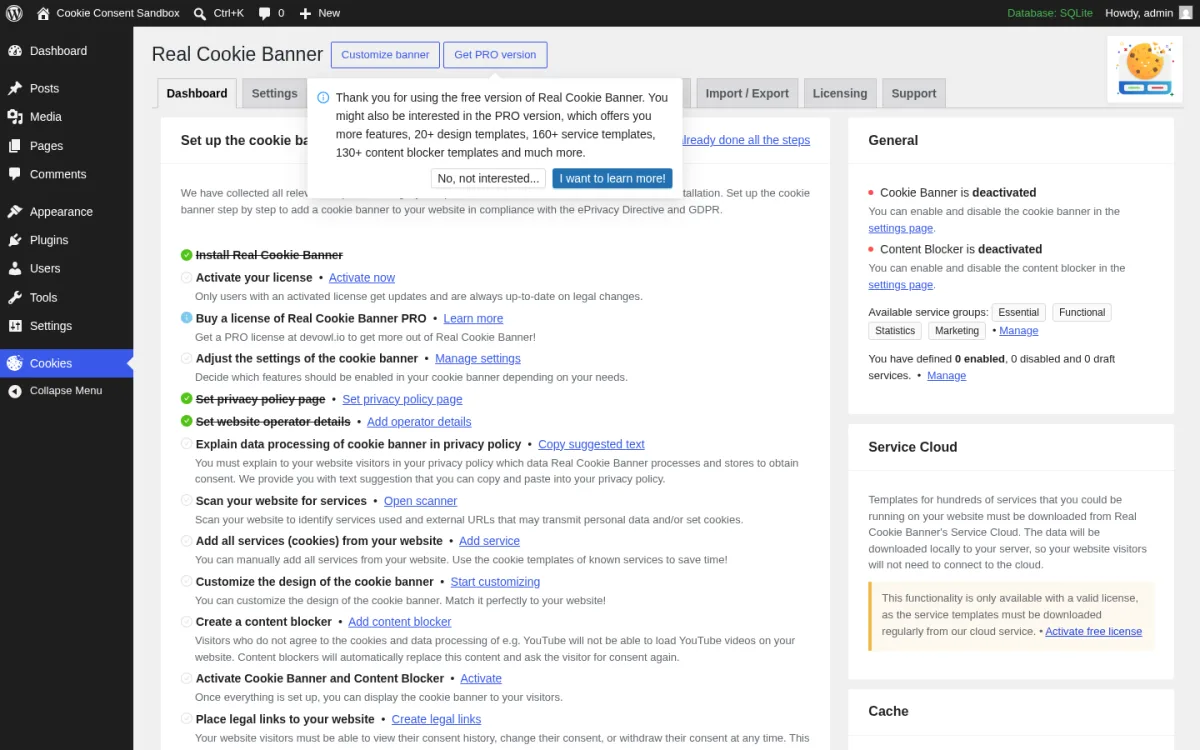Viewport: 1200px width, 750px height.
Task: Toggle circle for Add all services step
Action: 186,540
